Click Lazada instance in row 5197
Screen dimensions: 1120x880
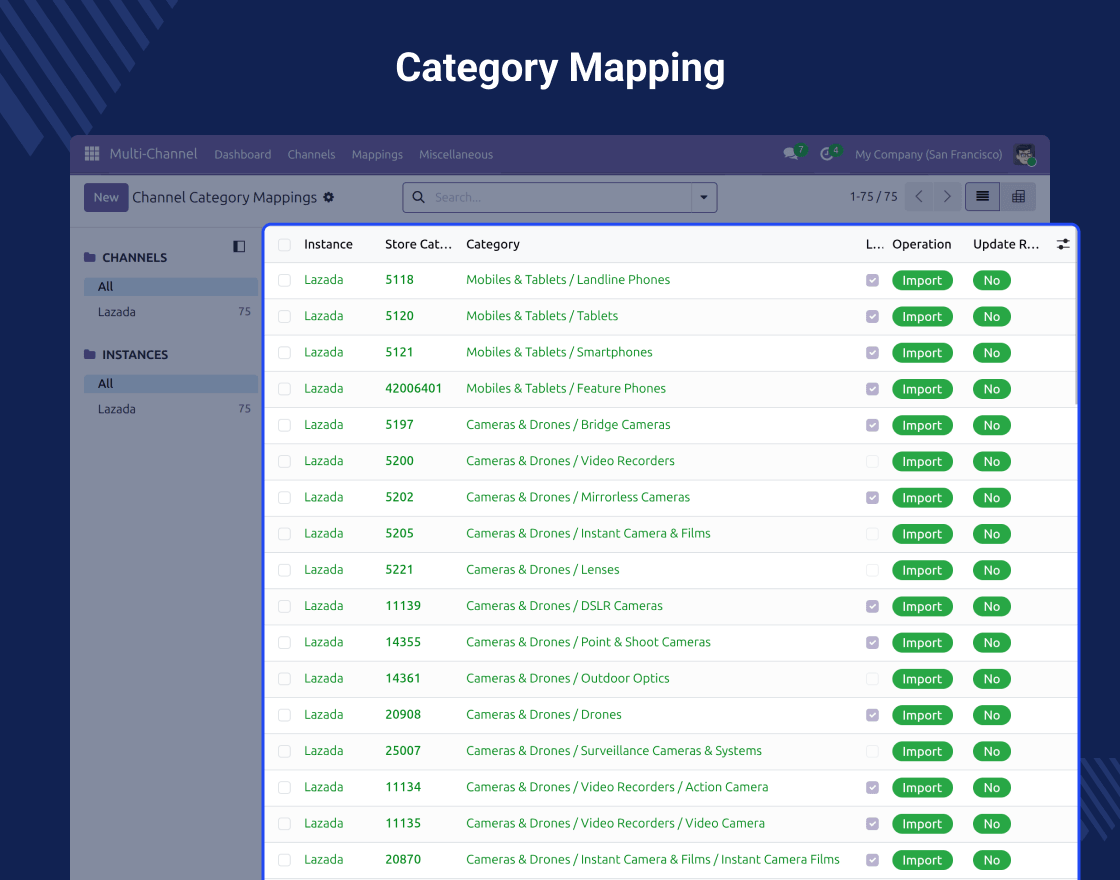pyautogui.click(x=324, y=425)
